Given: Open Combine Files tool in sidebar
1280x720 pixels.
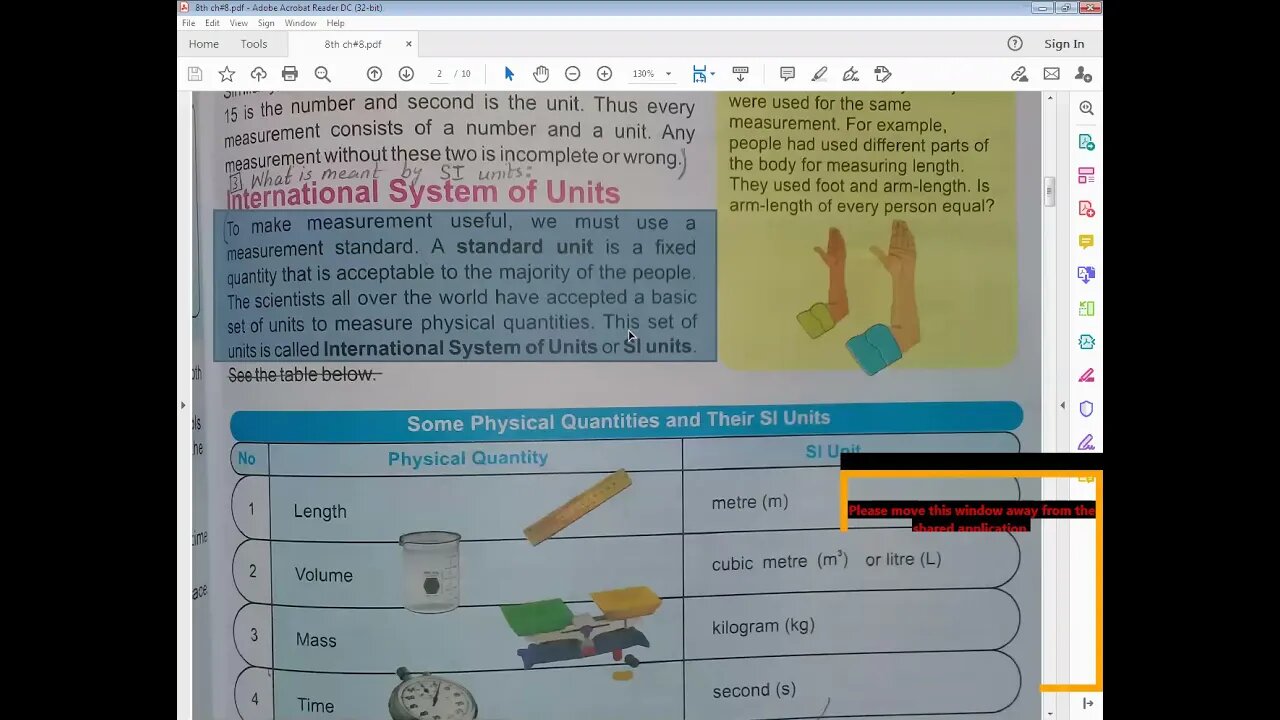Looking at the screenshot, I should click(1086, 275).
